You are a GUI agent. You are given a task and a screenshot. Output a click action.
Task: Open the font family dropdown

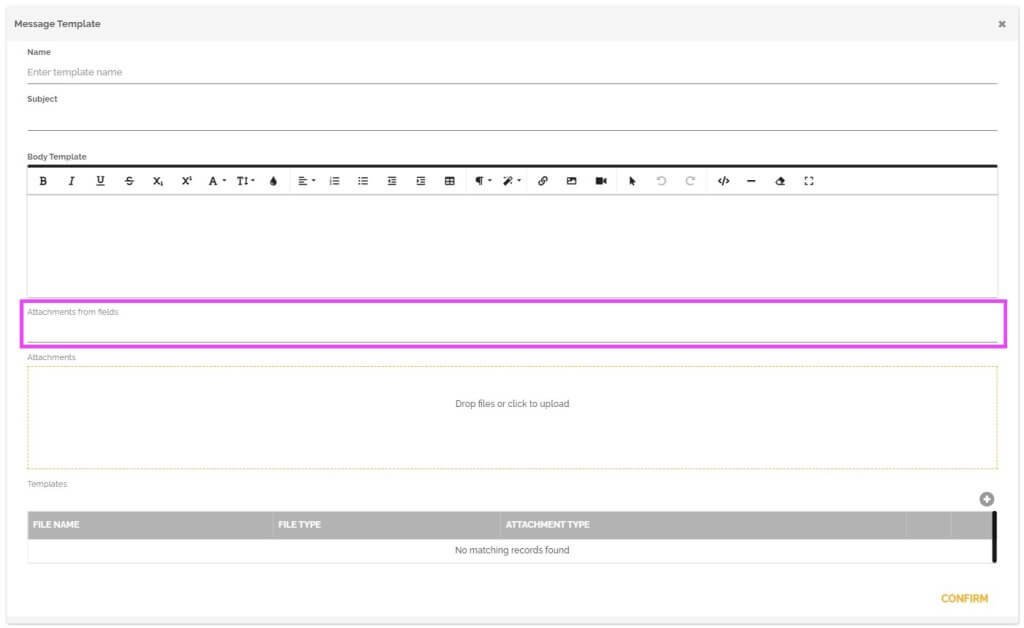click(x=216, y=181)
